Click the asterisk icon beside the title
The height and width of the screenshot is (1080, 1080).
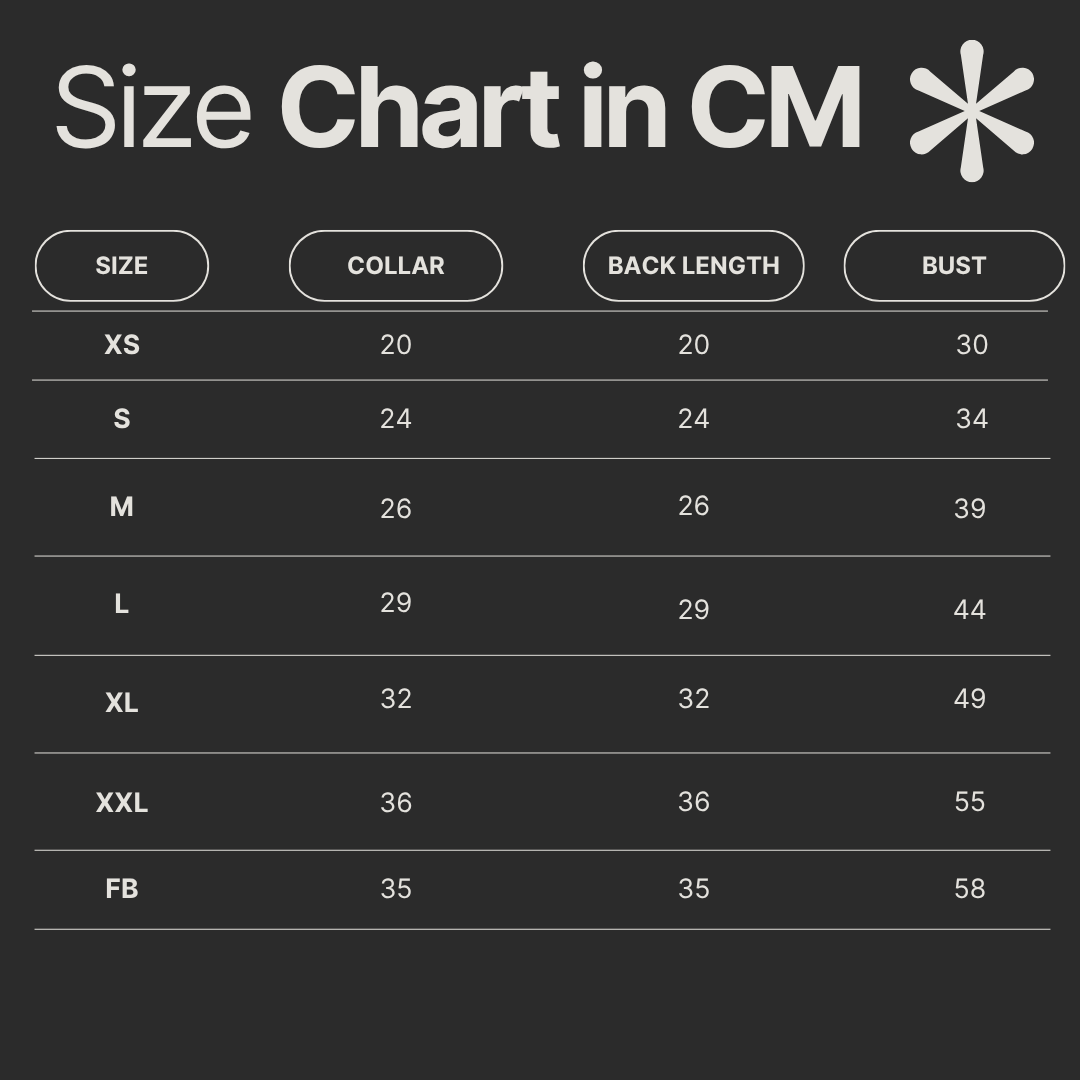pos(971,110)
